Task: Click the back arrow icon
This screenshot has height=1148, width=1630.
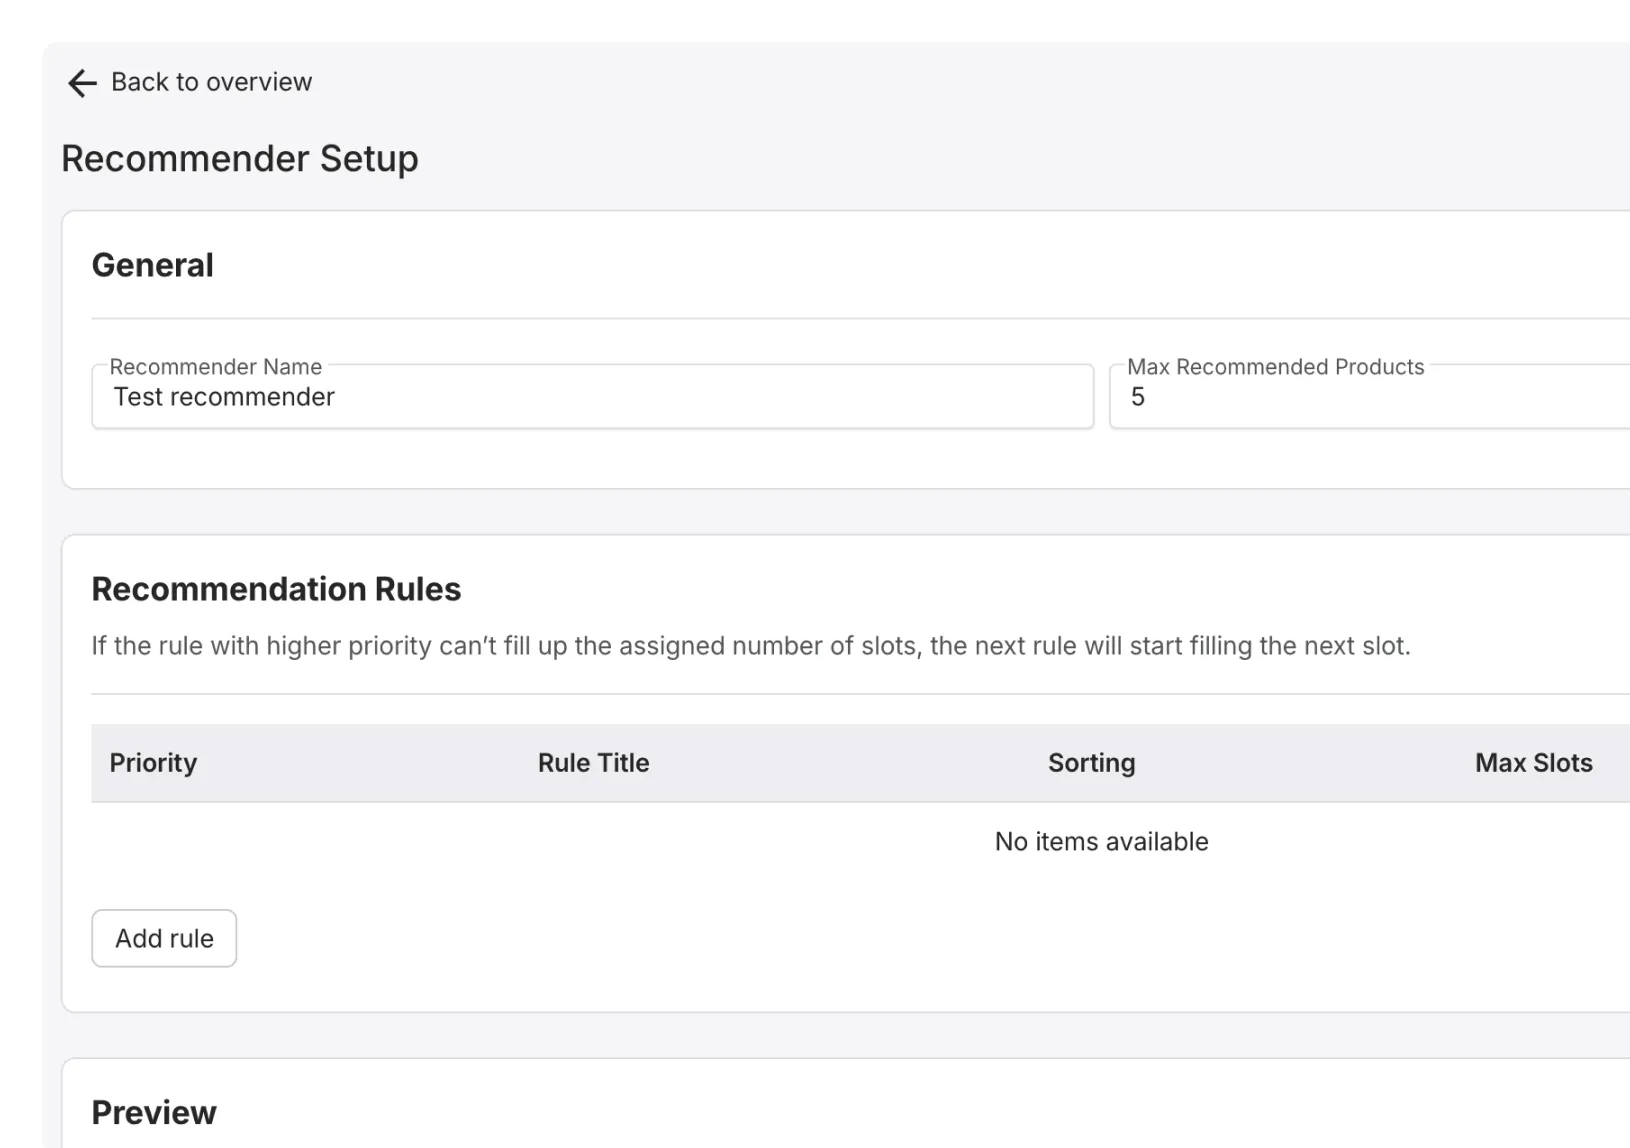Action: pos(82,83)
